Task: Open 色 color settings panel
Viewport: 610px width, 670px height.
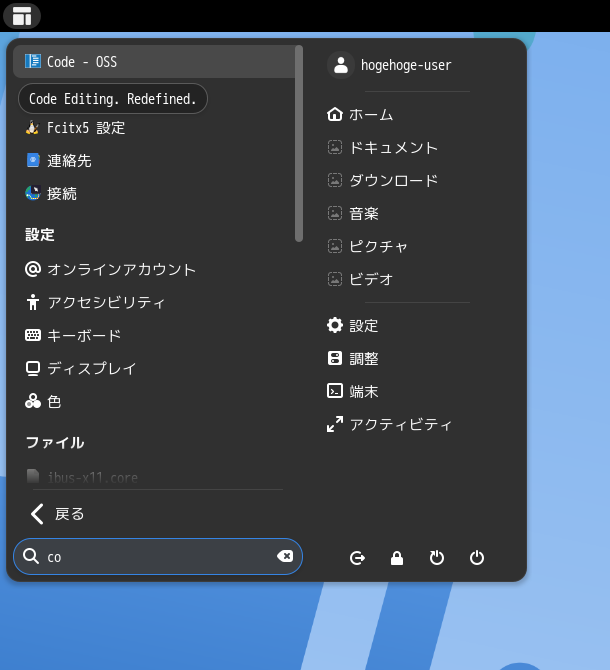Action: click(154, 401)
